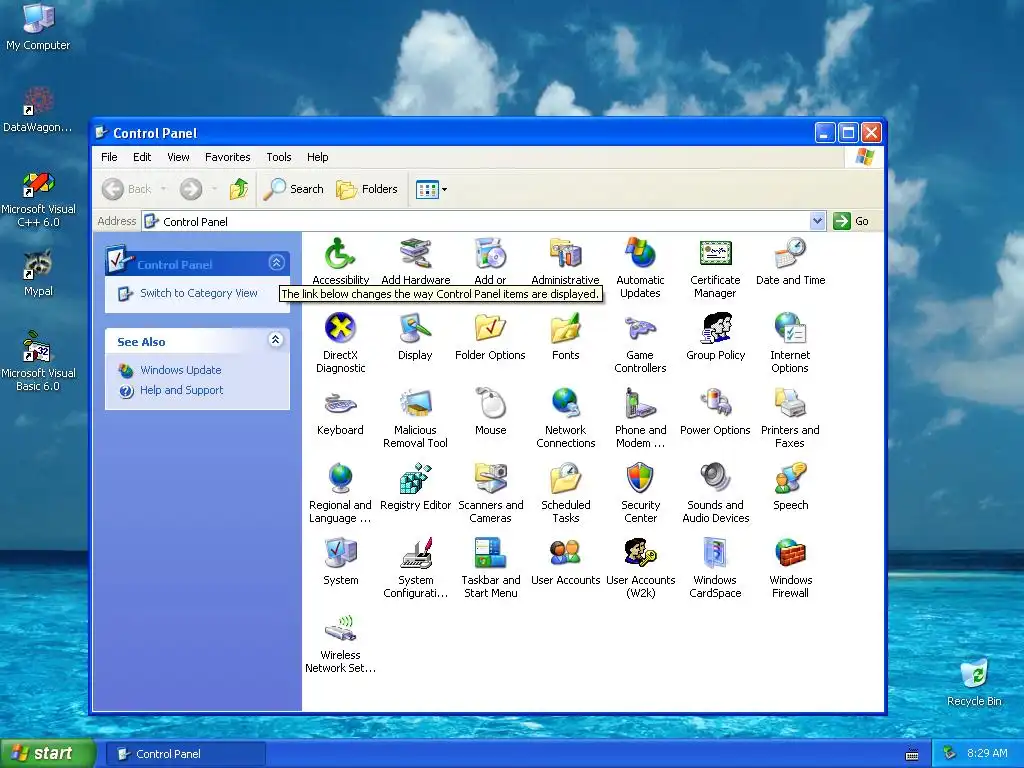Image resolution: width=1024 pixels, height=768 pixels.
Task: Click the Search toolbar button
Action: (294, 189)
